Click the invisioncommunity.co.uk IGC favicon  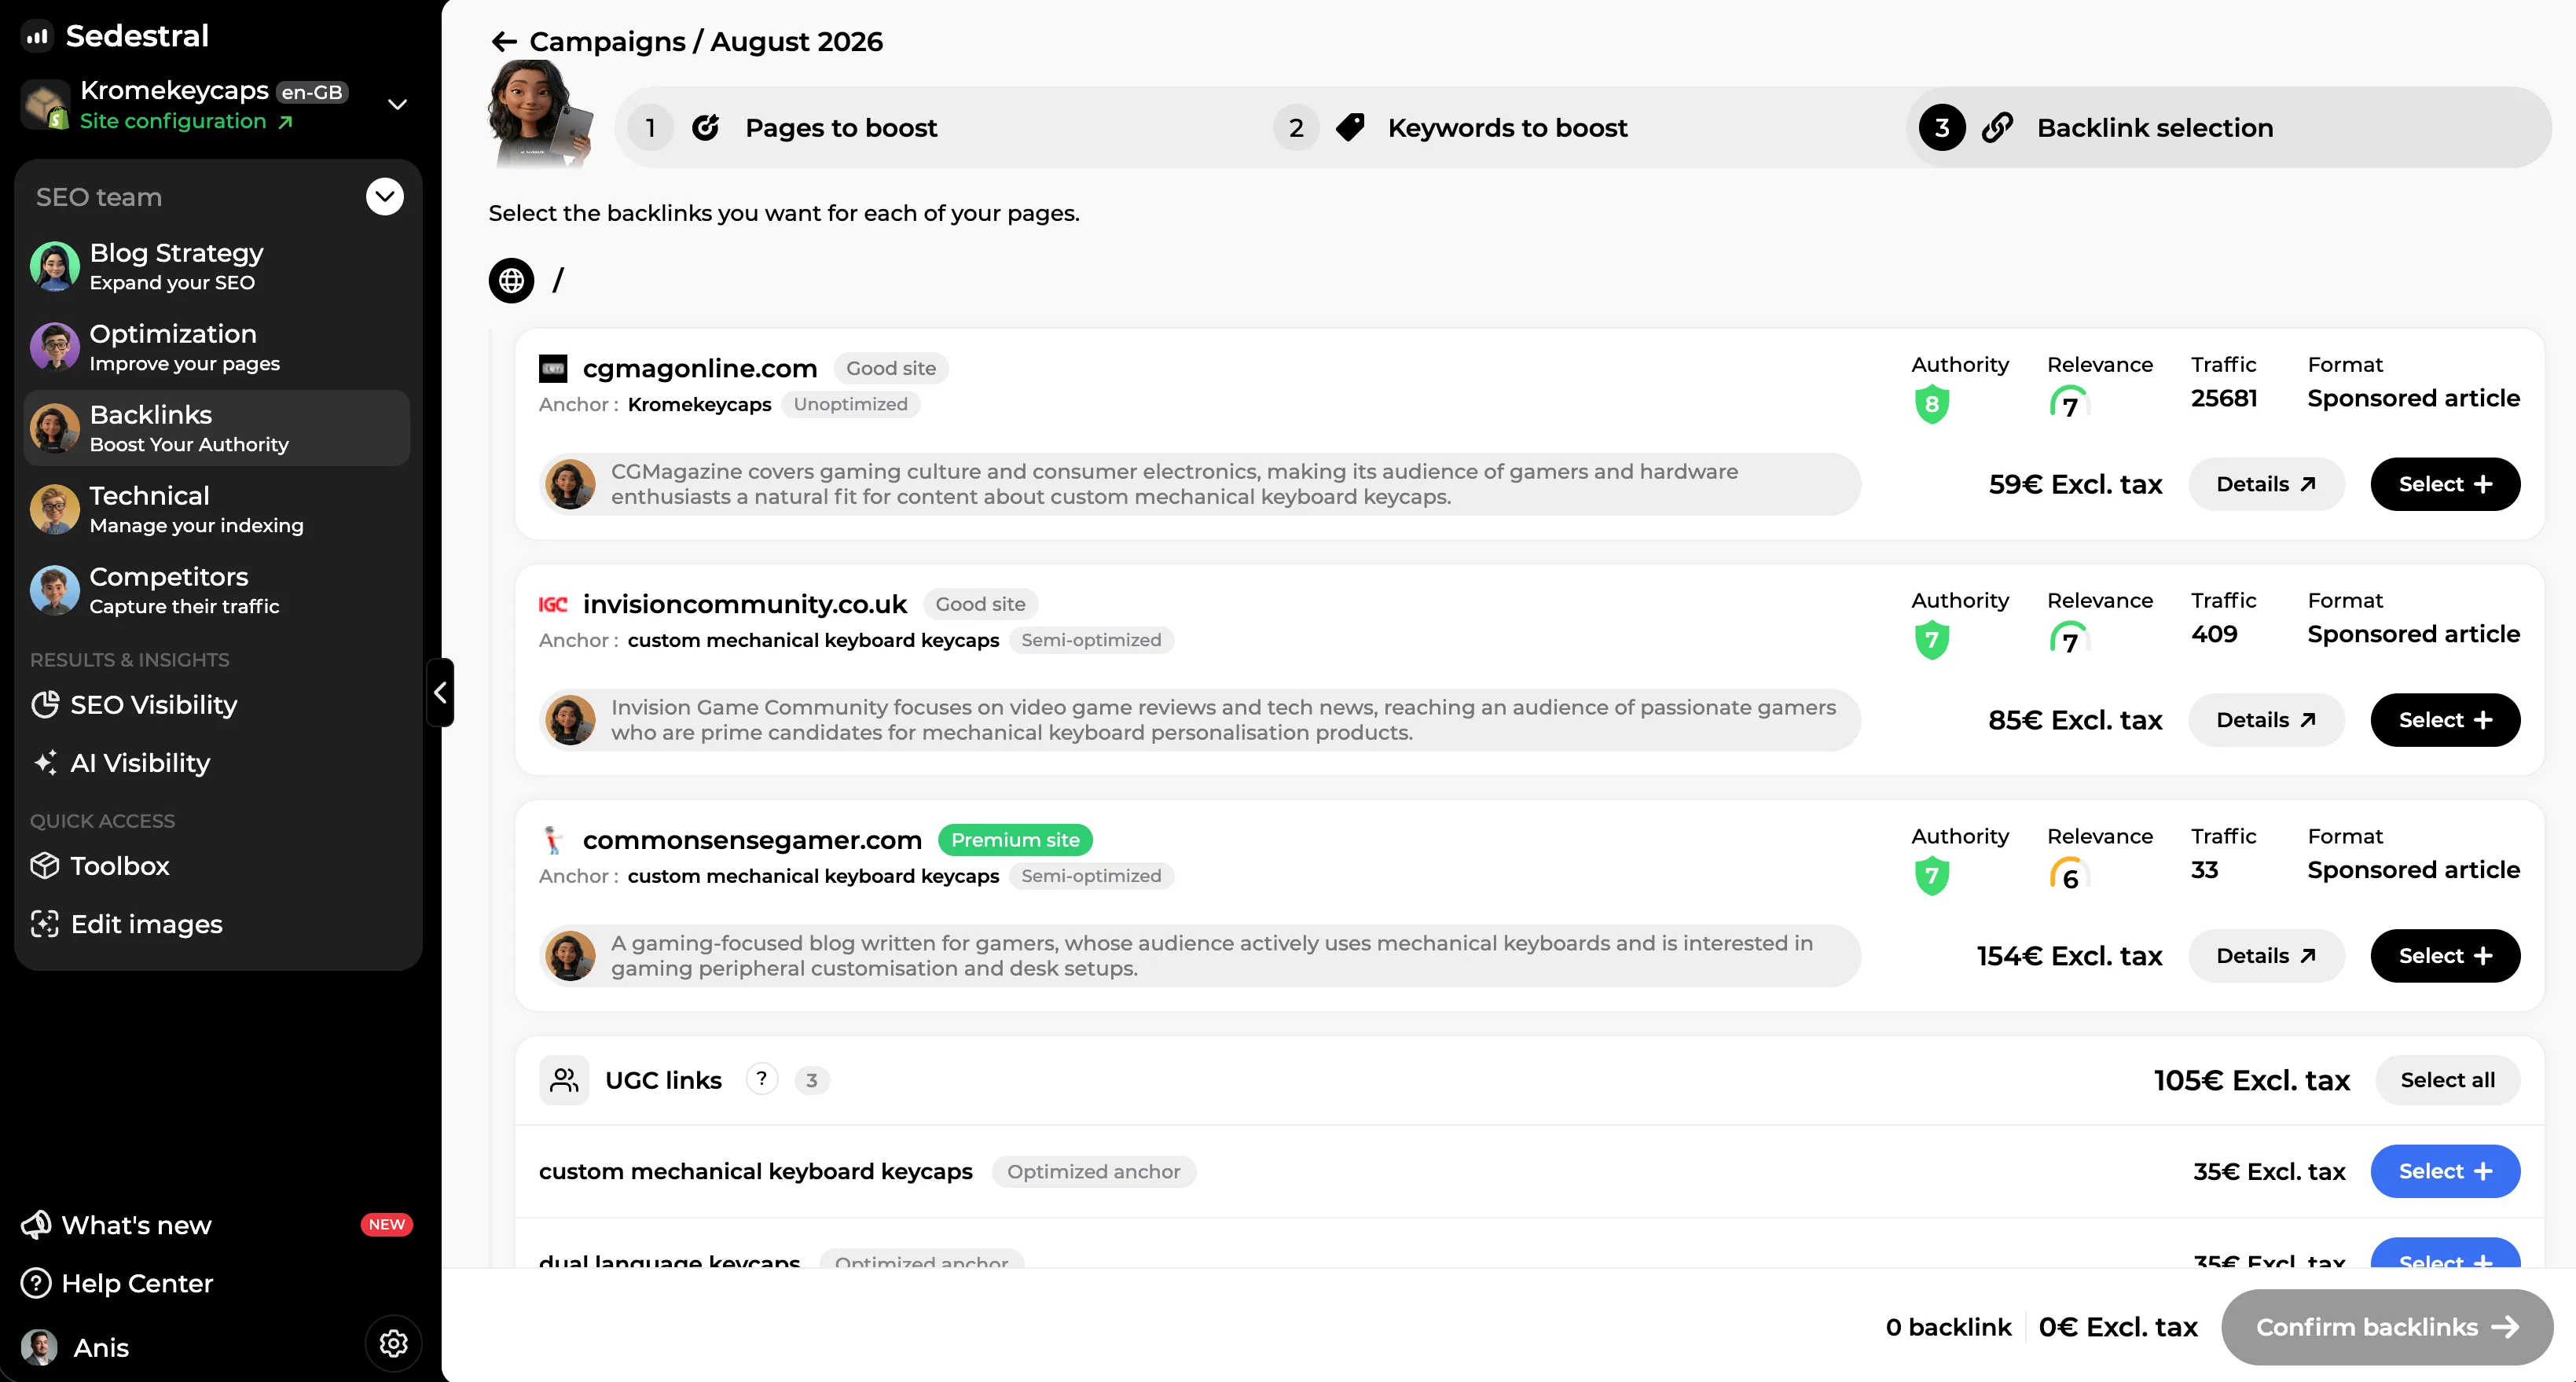[x=553, y=605]
